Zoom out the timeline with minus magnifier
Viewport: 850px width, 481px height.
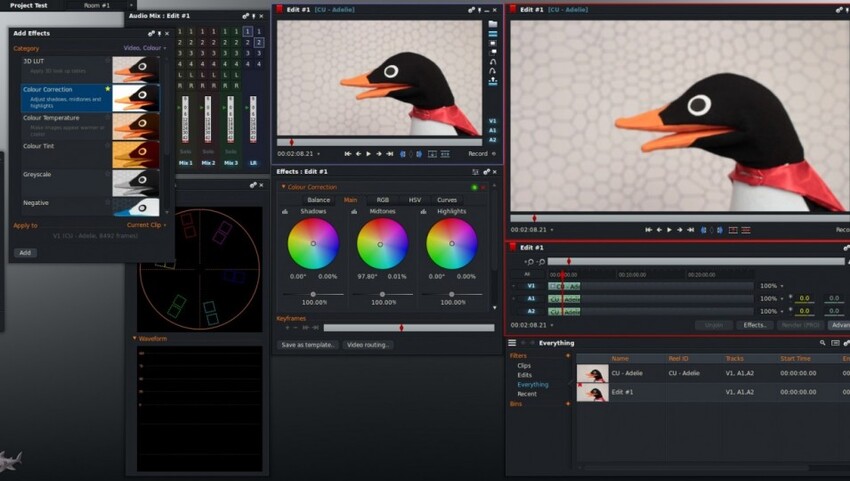click(540, 262)
